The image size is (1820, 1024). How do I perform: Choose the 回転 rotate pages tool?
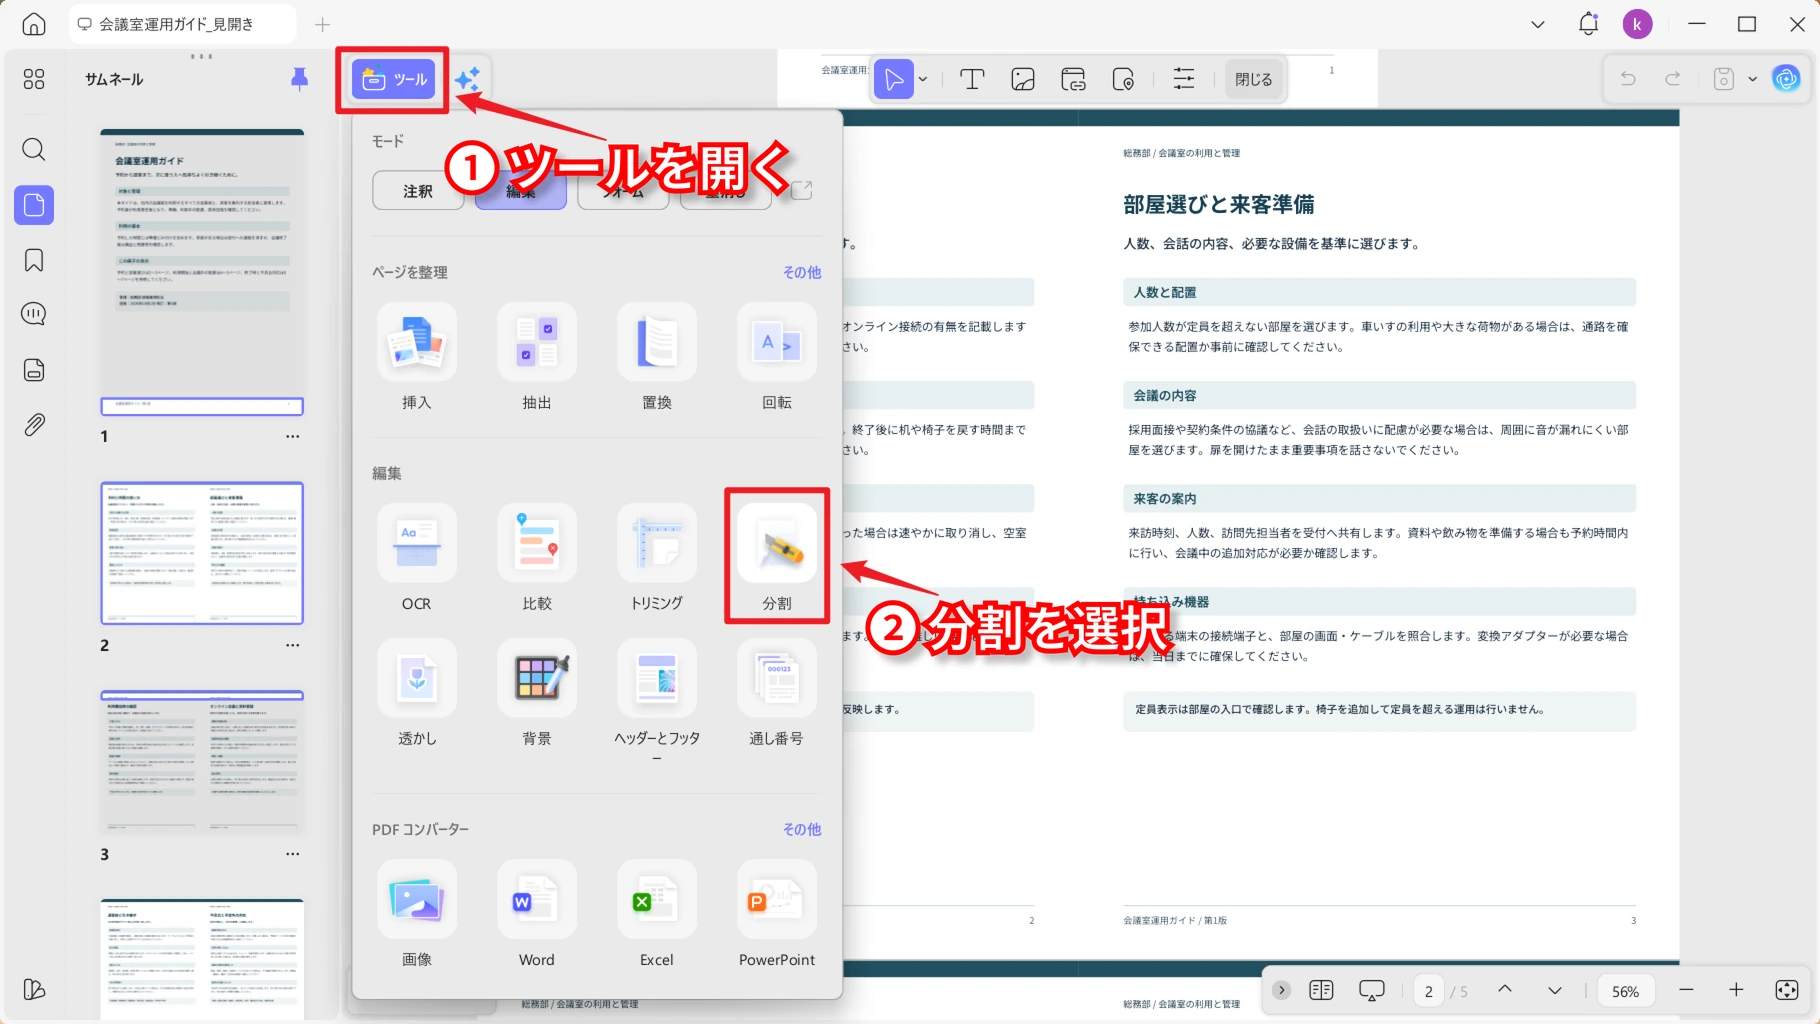777,357
